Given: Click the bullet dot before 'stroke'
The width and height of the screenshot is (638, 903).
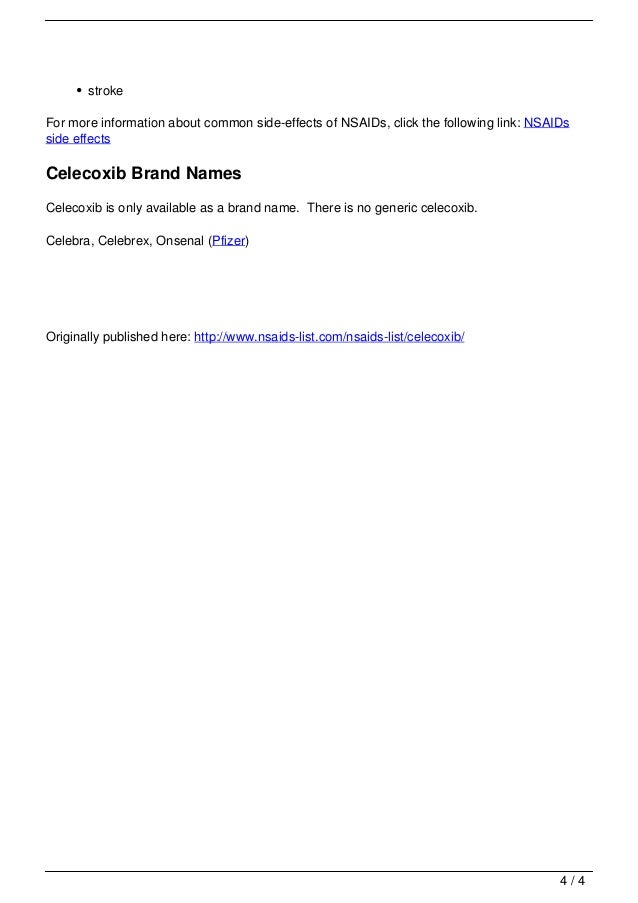Looking at the screenshot, I should tap(79, 90).
